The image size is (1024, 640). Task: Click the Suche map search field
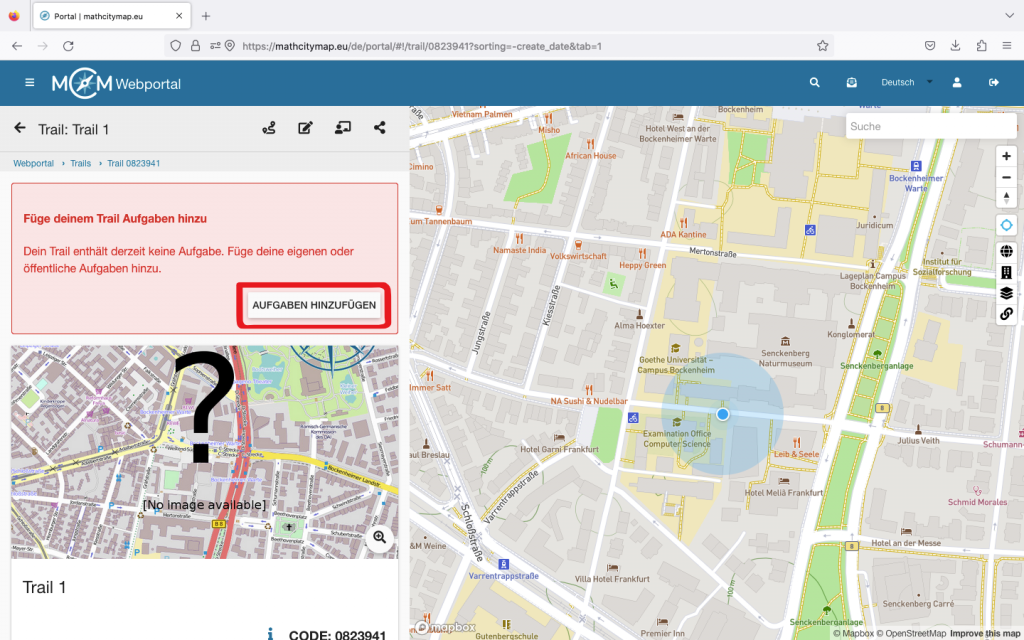click(930, 127)
